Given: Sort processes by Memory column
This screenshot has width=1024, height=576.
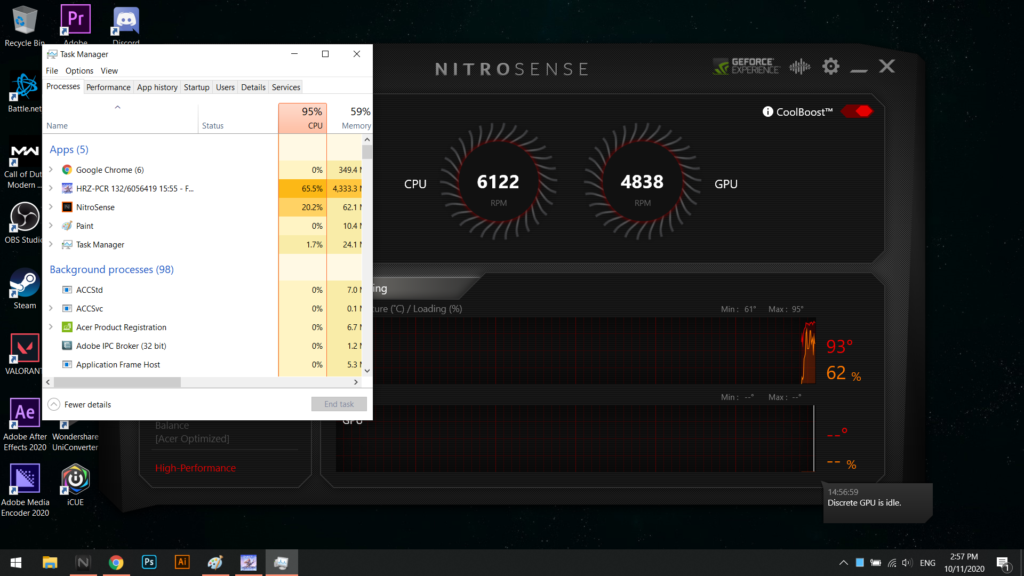Looking at the screenshot, I should [349, 118].
